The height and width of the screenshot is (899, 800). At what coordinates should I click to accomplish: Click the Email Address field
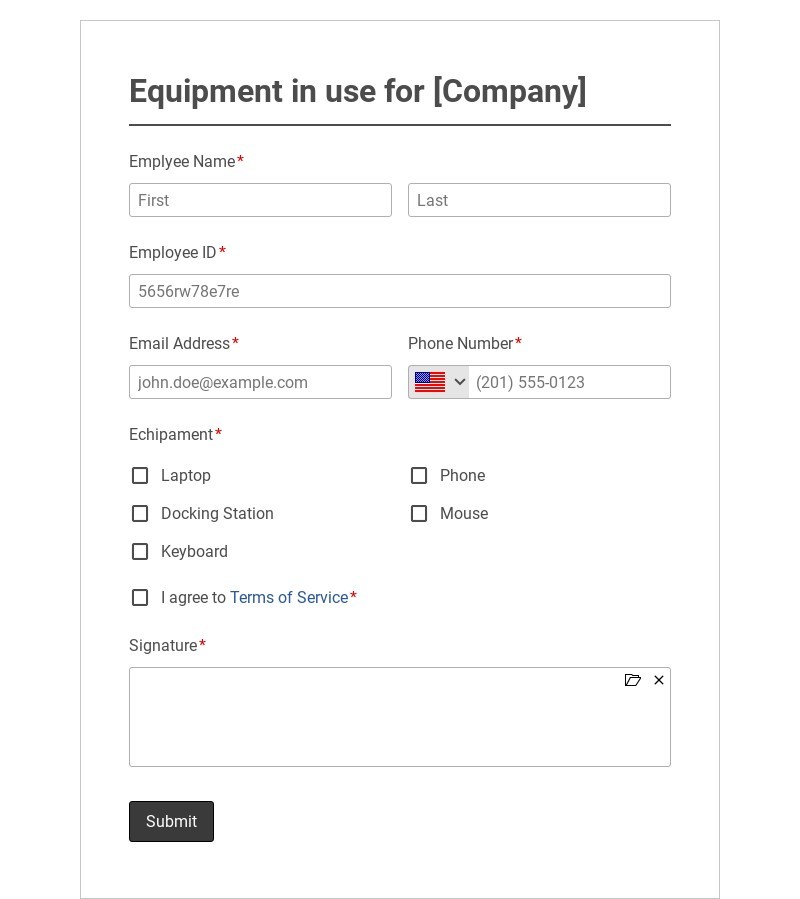[260, 382]
